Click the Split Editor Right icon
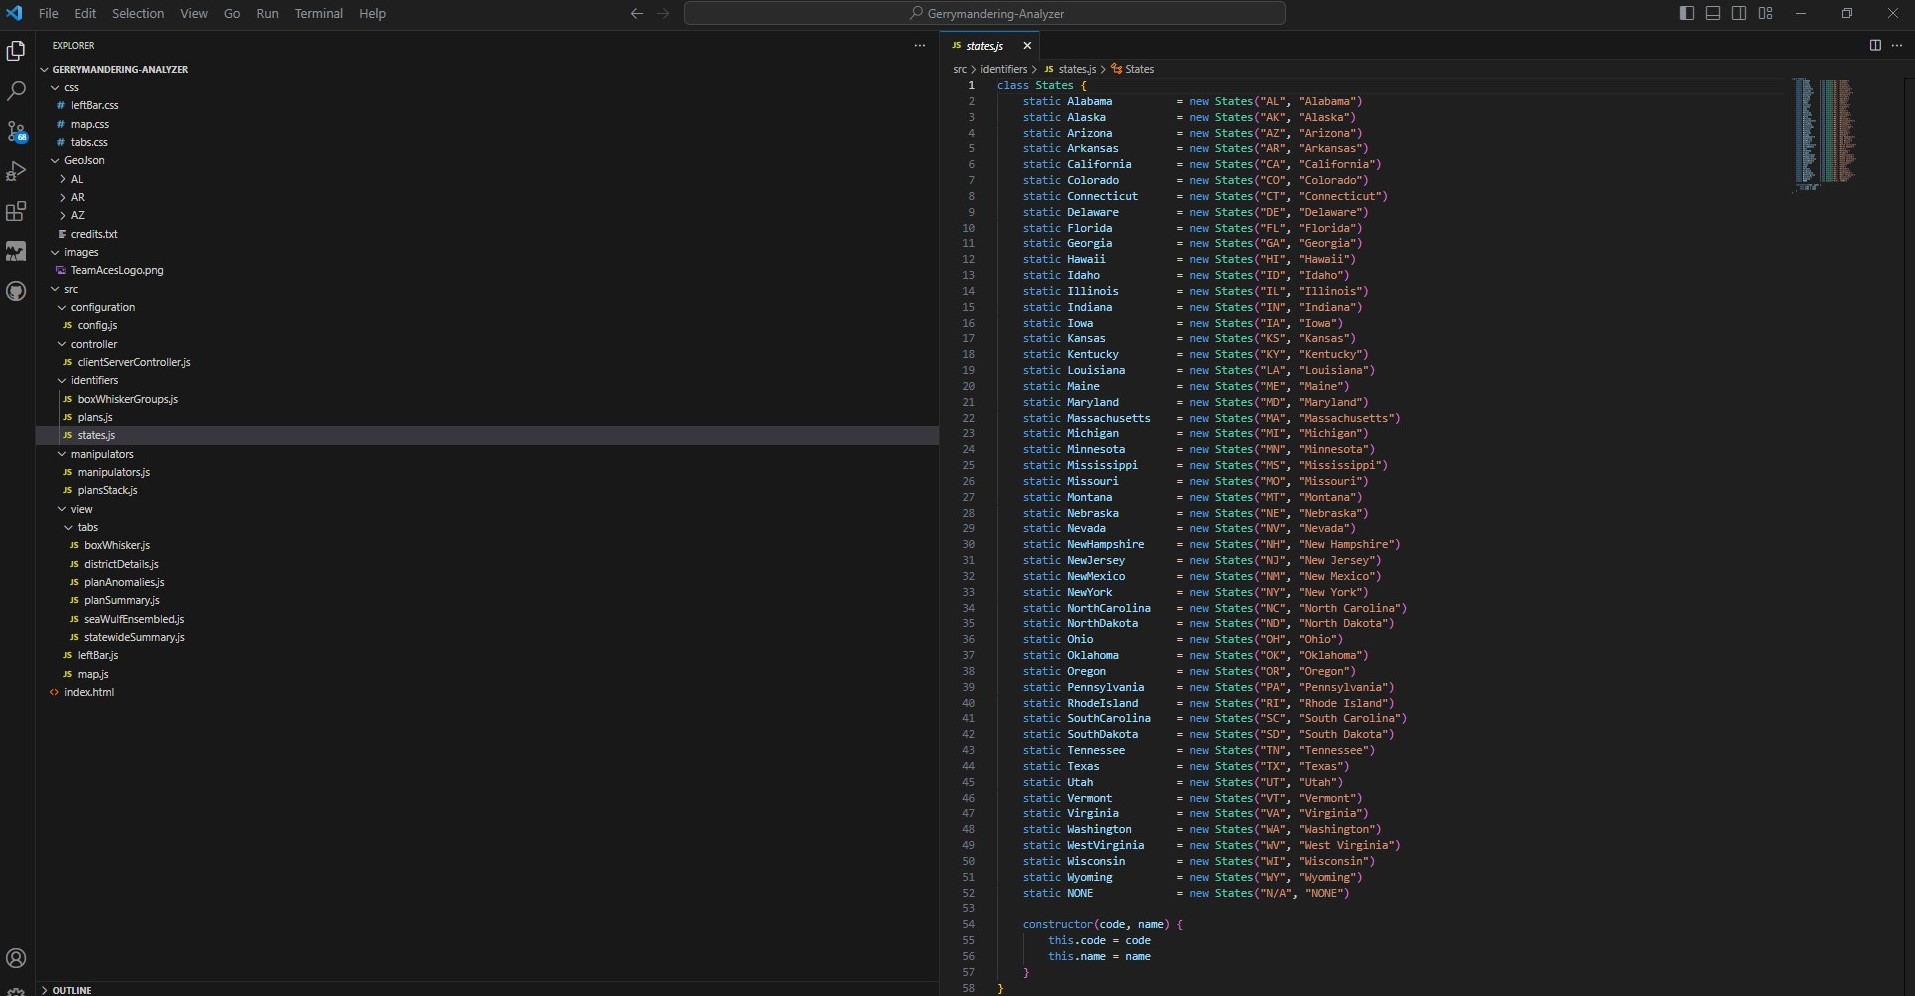This screenshot has height=996, width=1915. pyautogui.click(x=1875, y=45)
